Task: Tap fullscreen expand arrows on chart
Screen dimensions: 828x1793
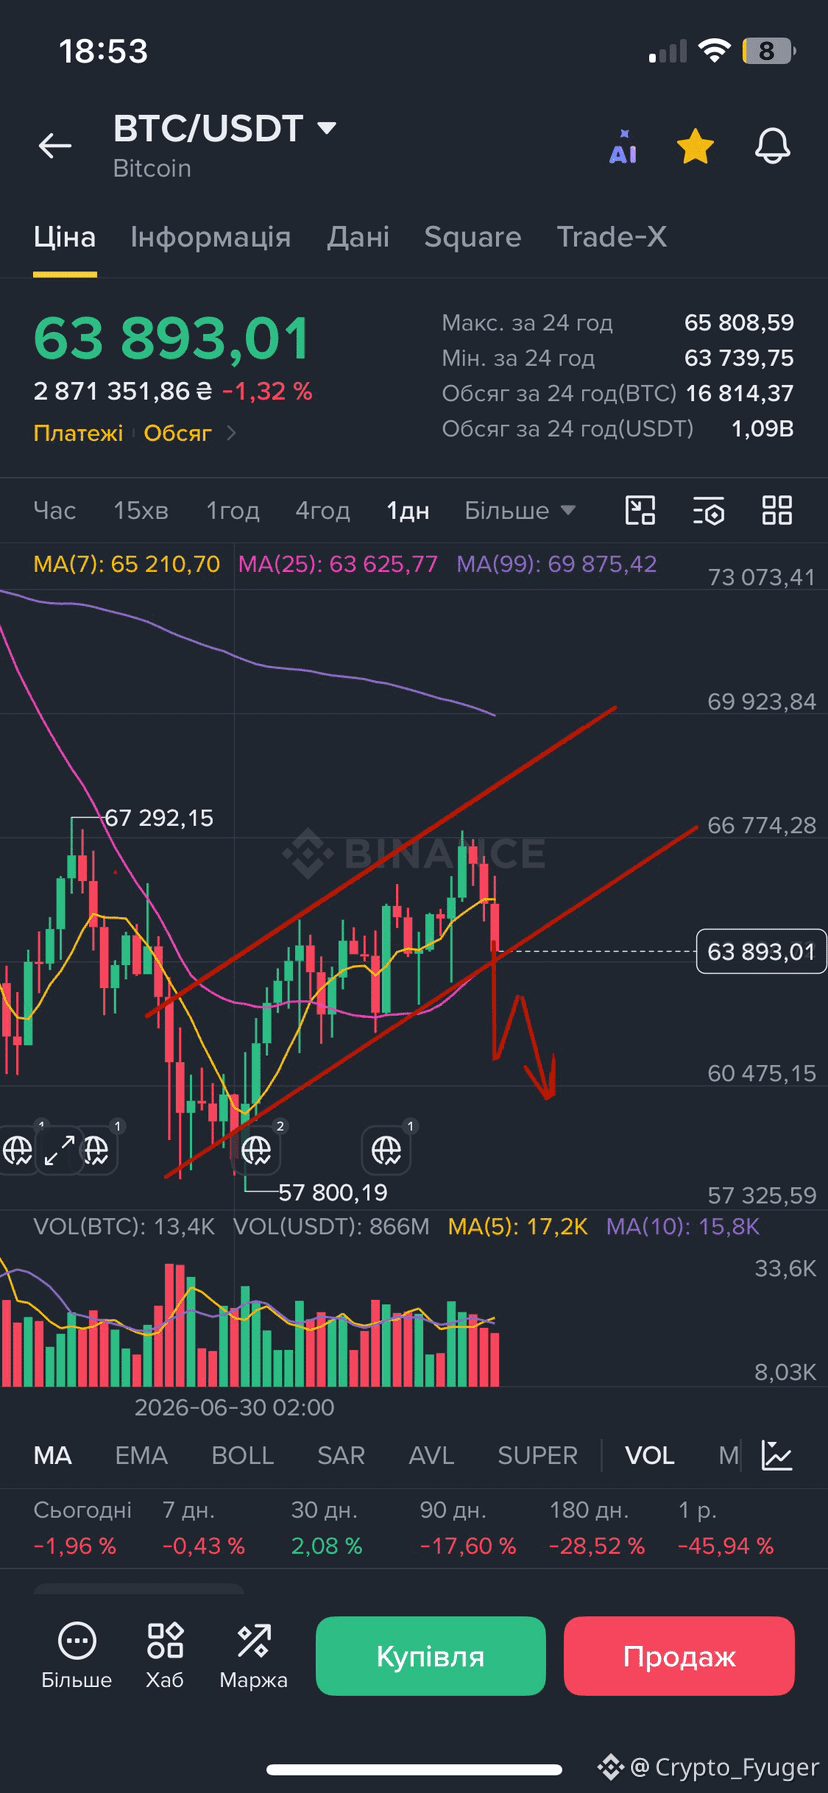Action: point(60,1150)
